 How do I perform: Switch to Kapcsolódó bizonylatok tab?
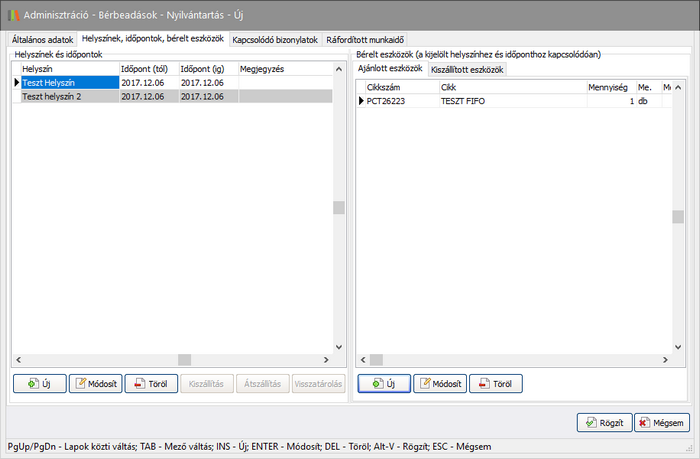point(274,40)
